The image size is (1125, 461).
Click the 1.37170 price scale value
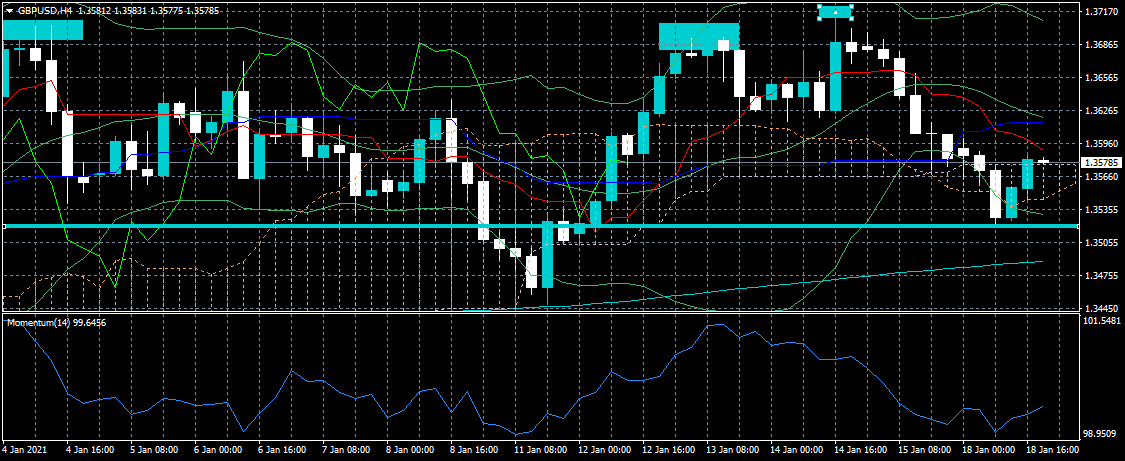tap(1100, 12)
